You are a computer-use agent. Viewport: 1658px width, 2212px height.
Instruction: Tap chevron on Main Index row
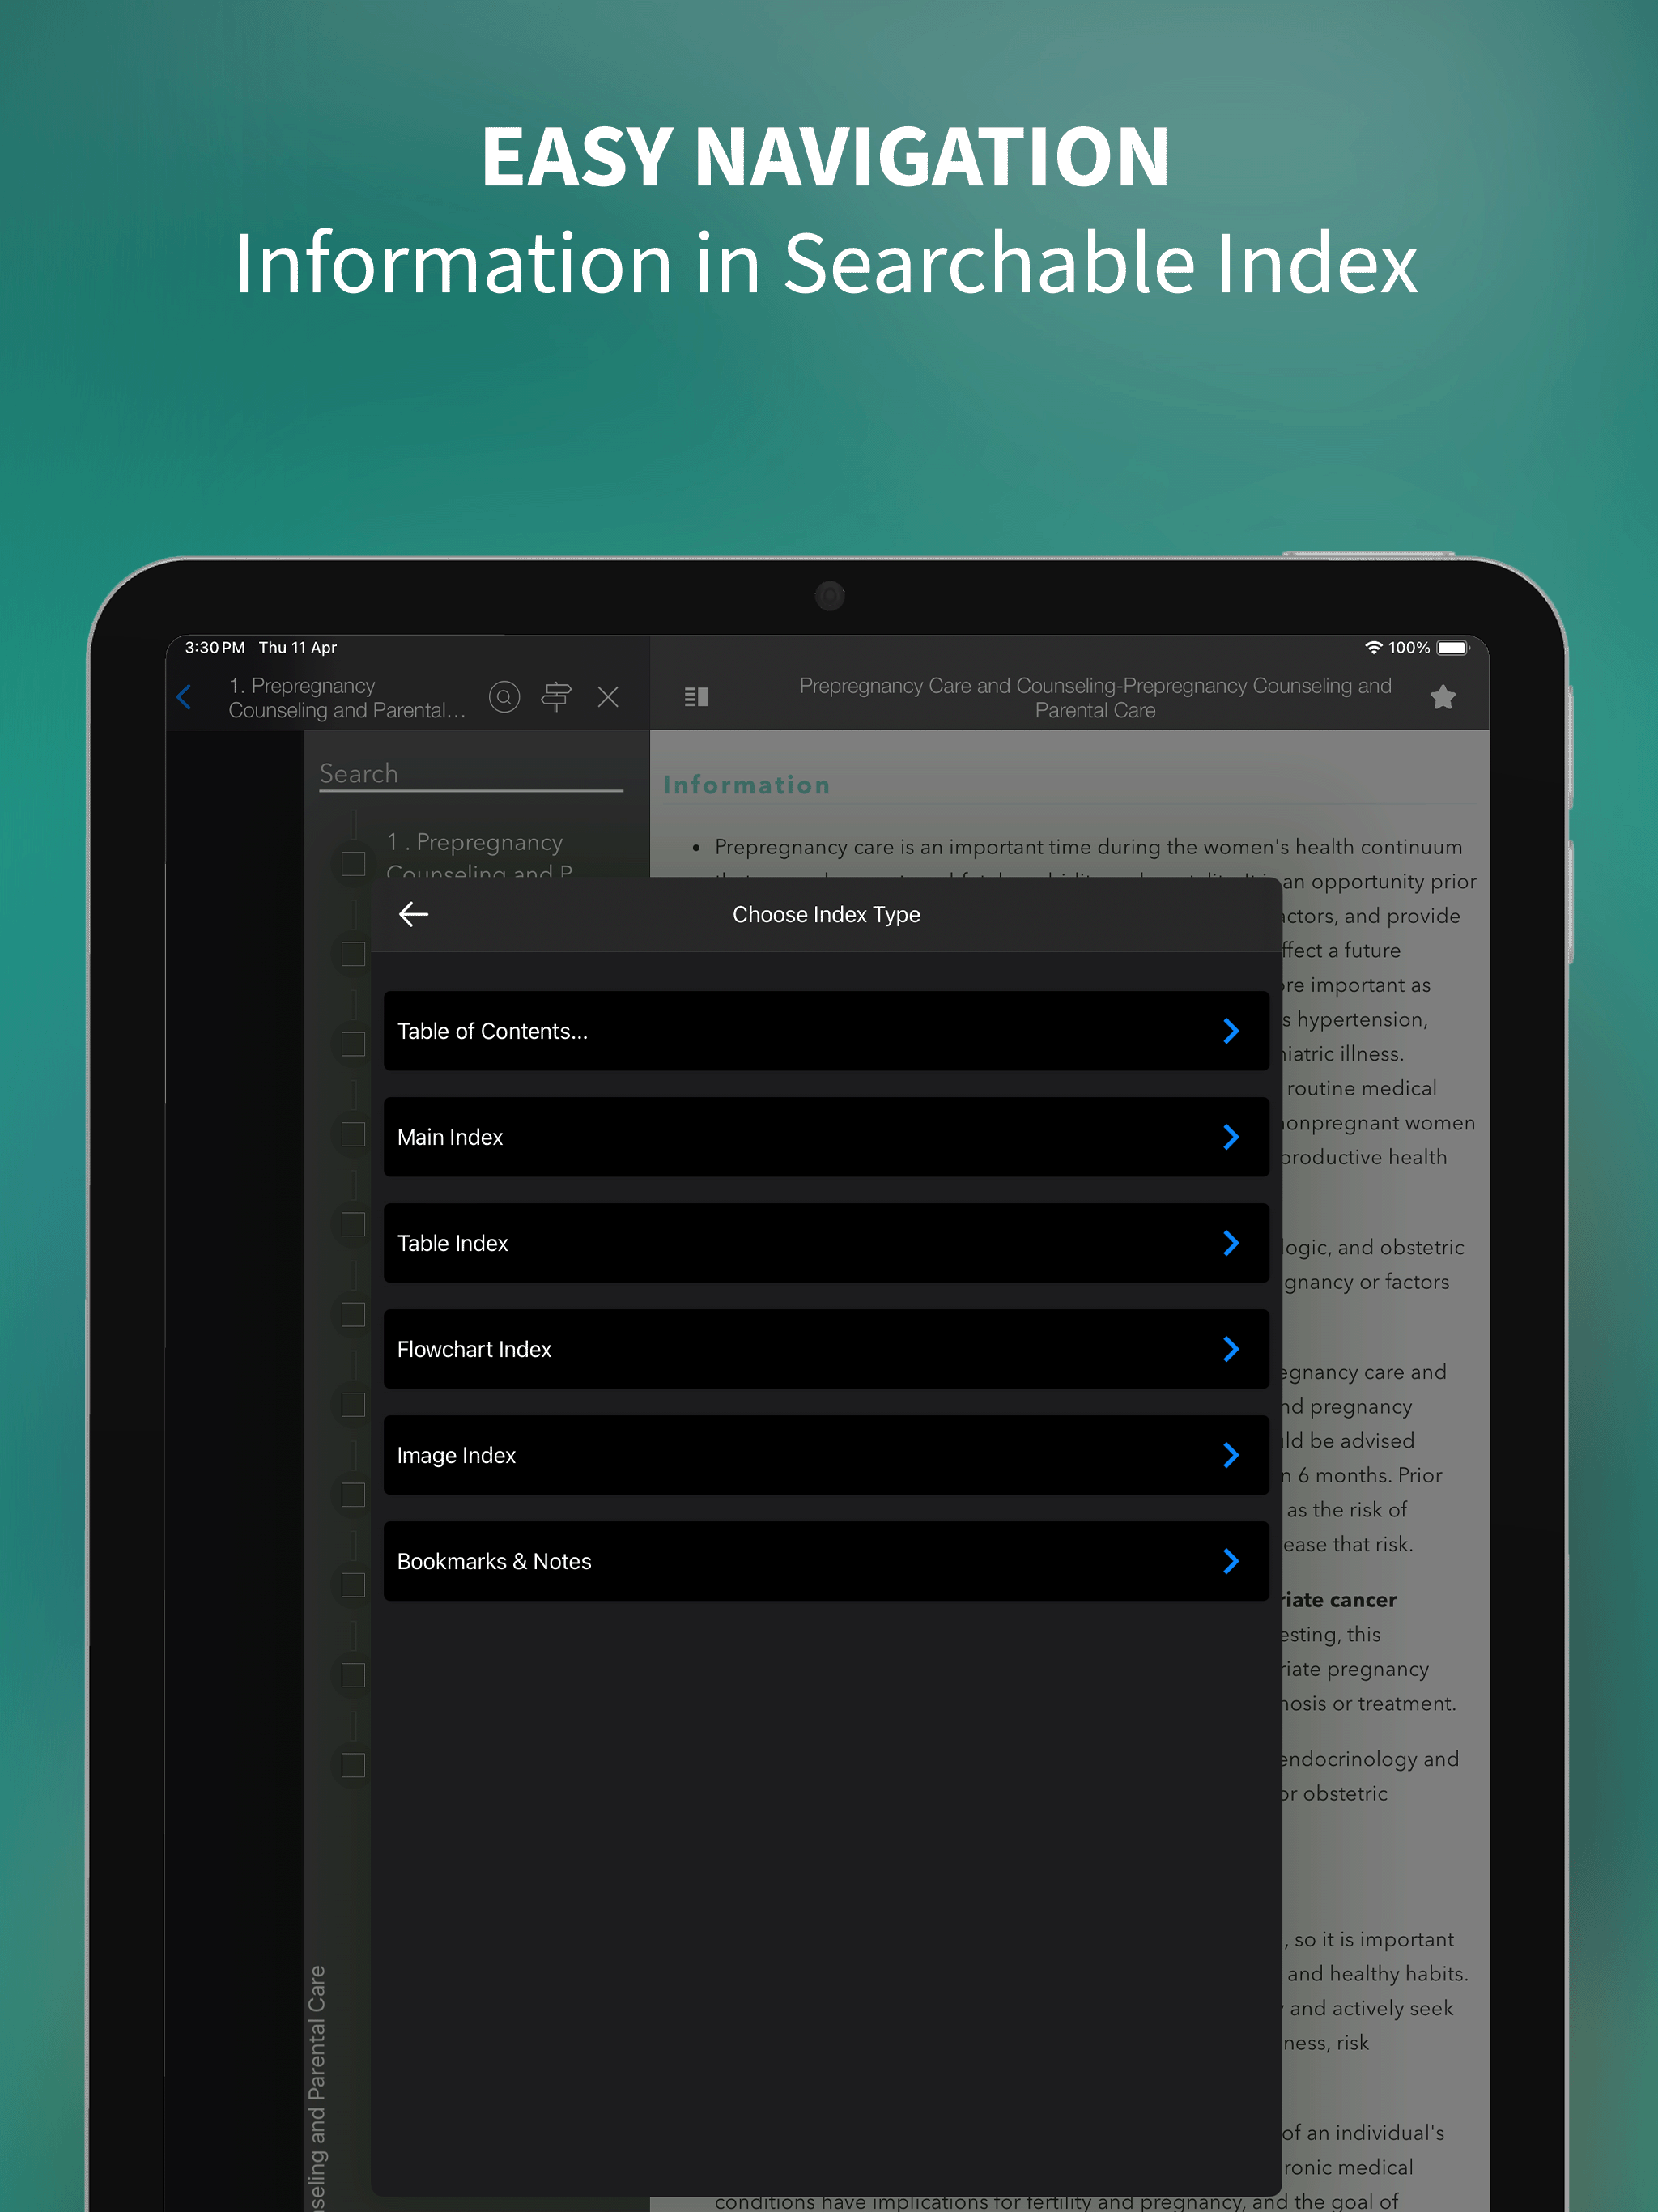[x=1231, y=1137]
